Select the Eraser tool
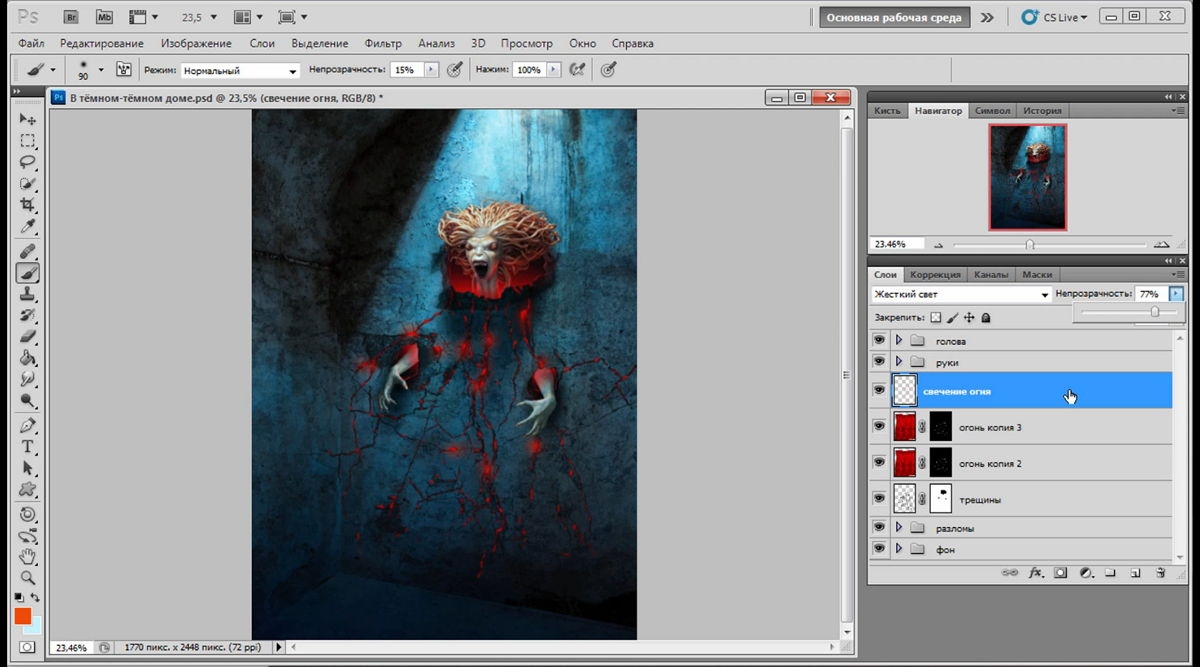This screenshot has height=667, width=1200. [28, 337]
